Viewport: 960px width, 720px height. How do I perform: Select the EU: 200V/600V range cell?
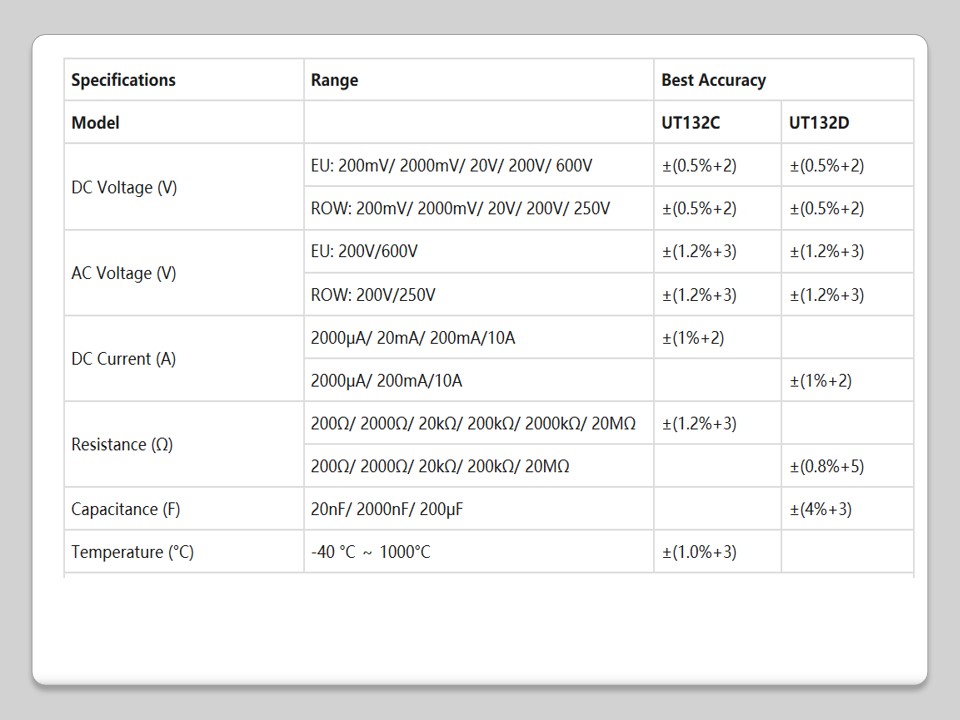[364, 251]
